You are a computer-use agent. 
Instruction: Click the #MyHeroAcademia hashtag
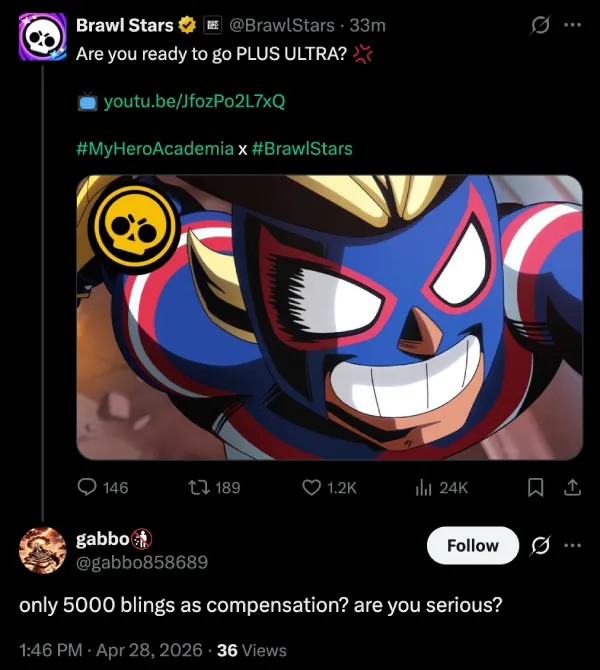[154, 149]
